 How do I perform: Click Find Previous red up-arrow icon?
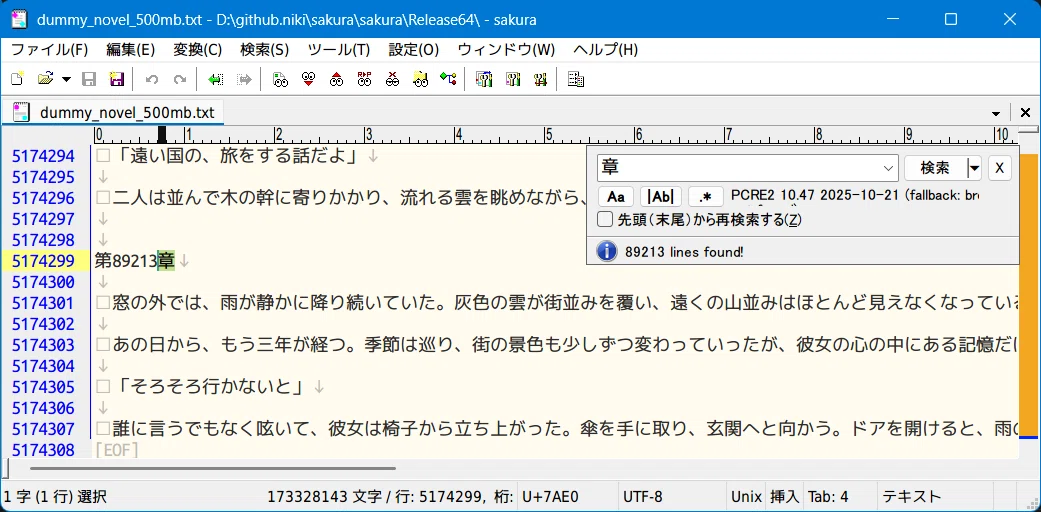(x=337, y=80)
